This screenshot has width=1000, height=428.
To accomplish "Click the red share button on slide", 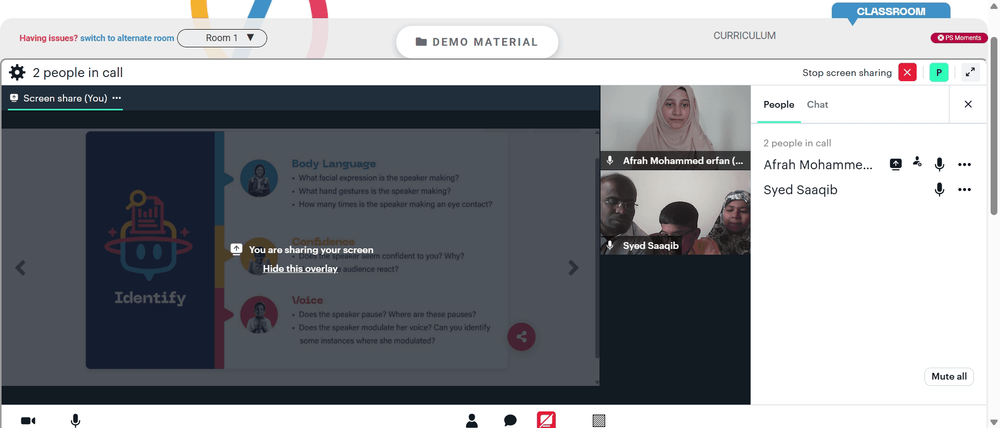I will click(522, 337).
